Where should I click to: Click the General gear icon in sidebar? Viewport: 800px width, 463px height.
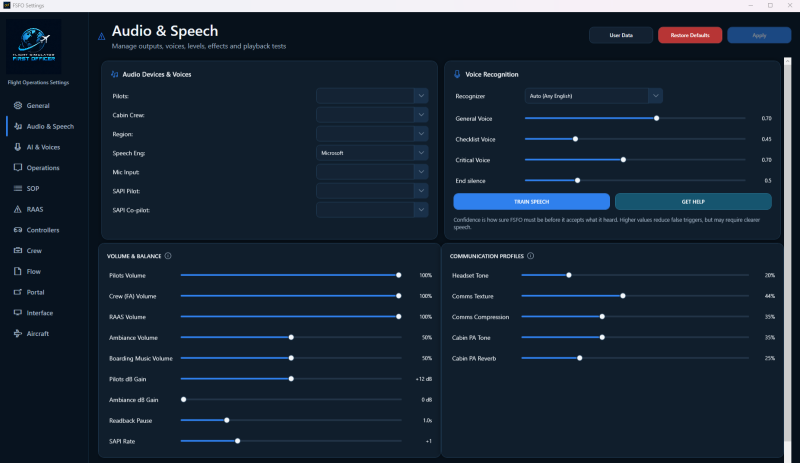click(18, 105)
